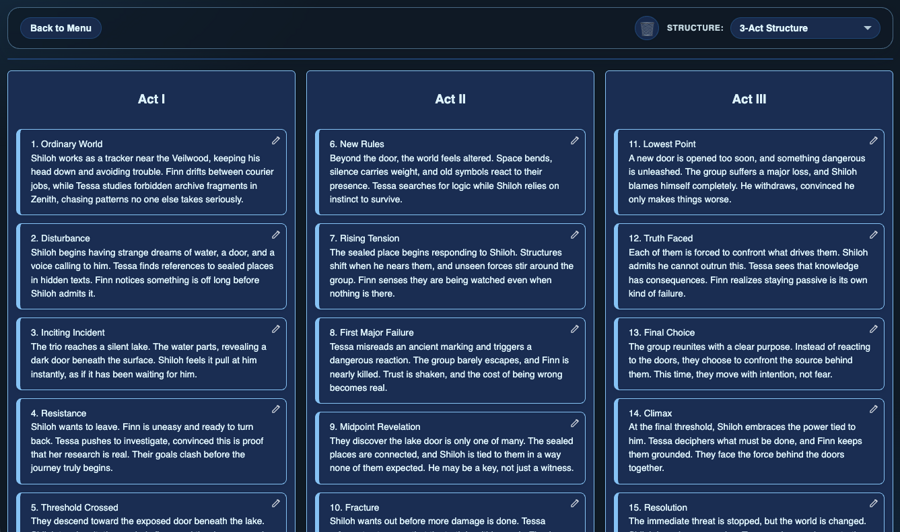Select the Act III column heading
Image resolution: width=900 pixels, height=532 pixels.
coord(749,99)
